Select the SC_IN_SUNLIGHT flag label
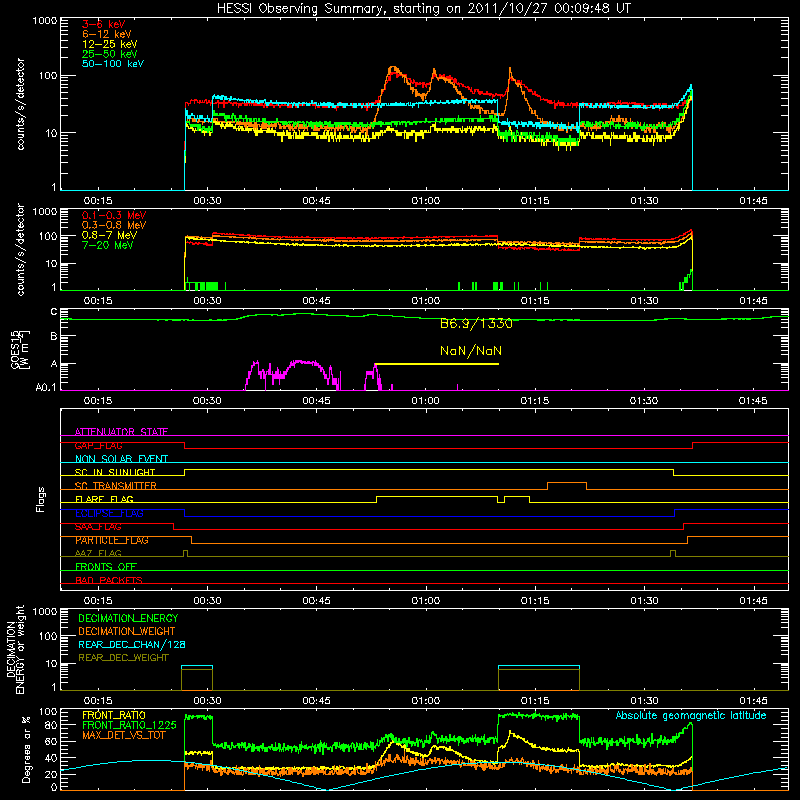The height and width of the screenshot is (800, 800). tap(115, 472)
